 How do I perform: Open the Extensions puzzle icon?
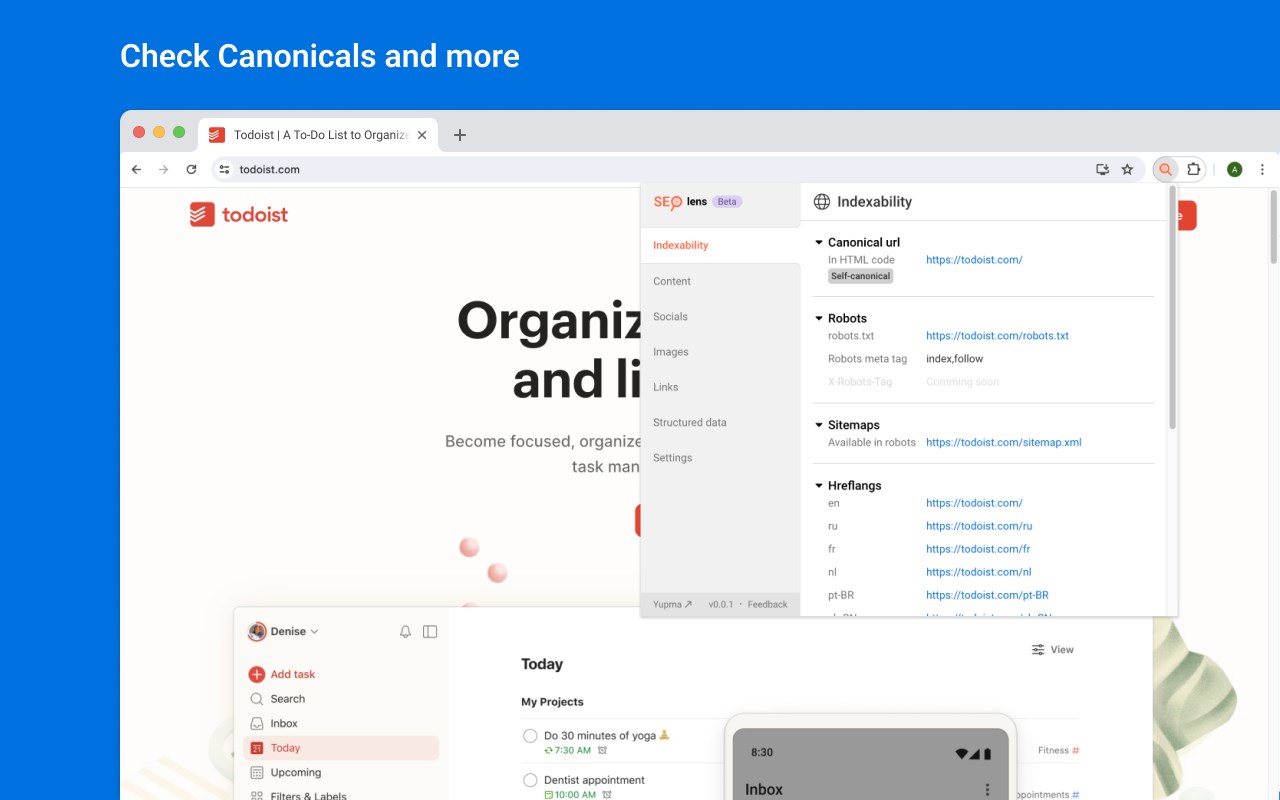[x=1193, y=170]
